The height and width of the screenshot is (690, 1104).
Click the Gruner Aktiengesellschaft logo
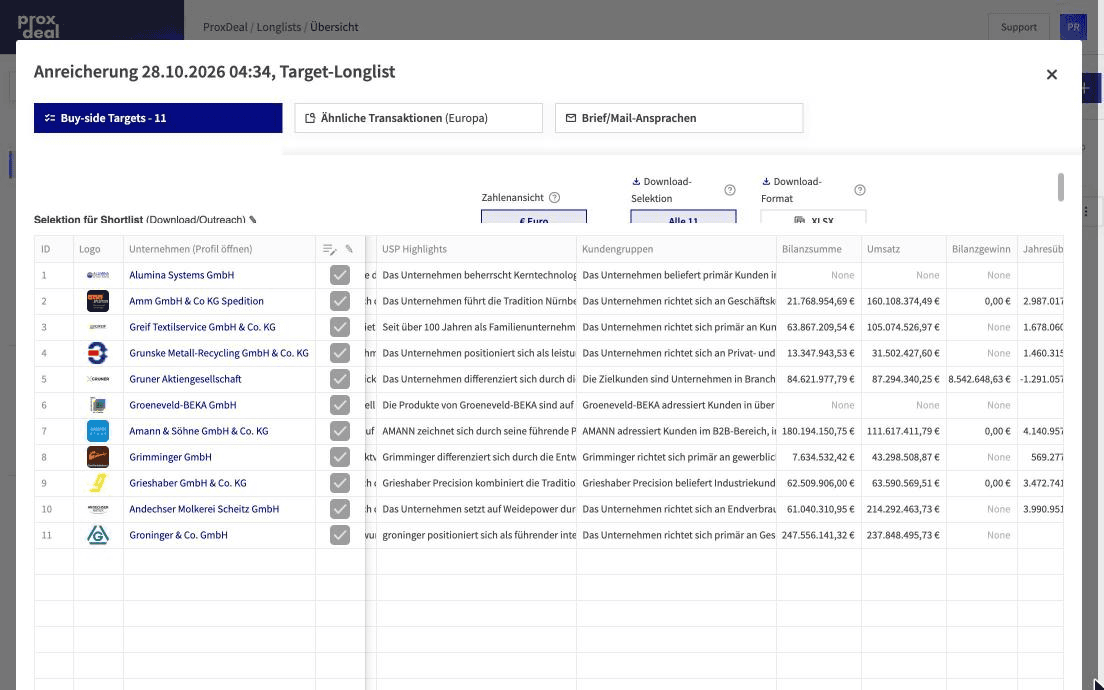pos(98,379)
